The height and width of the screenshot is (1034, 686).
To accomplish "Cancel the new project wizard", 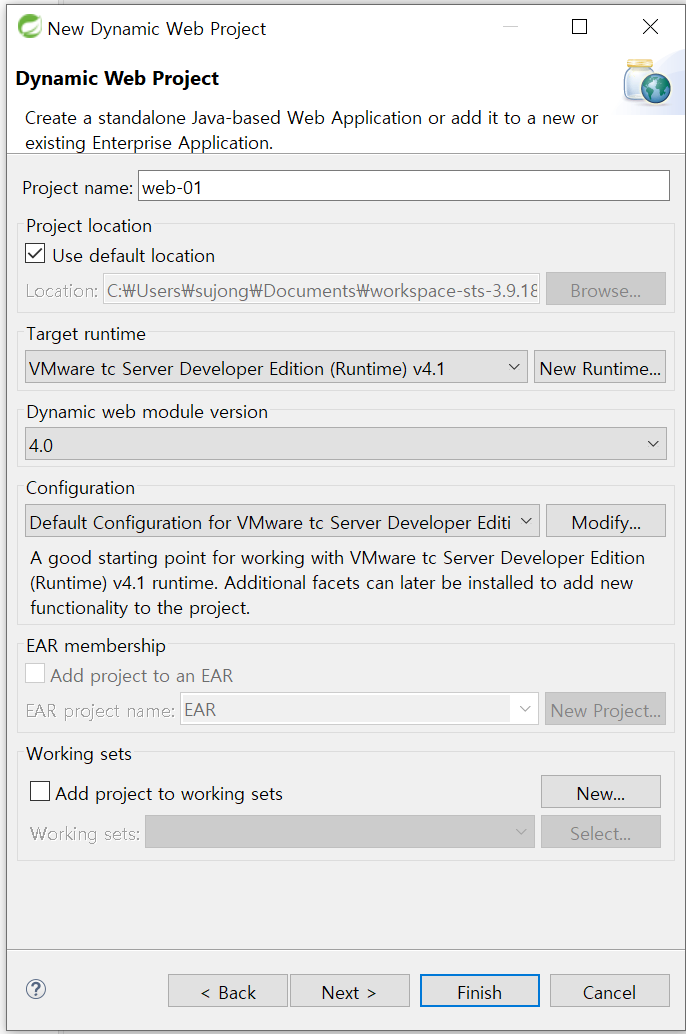I will coord(609,991).
